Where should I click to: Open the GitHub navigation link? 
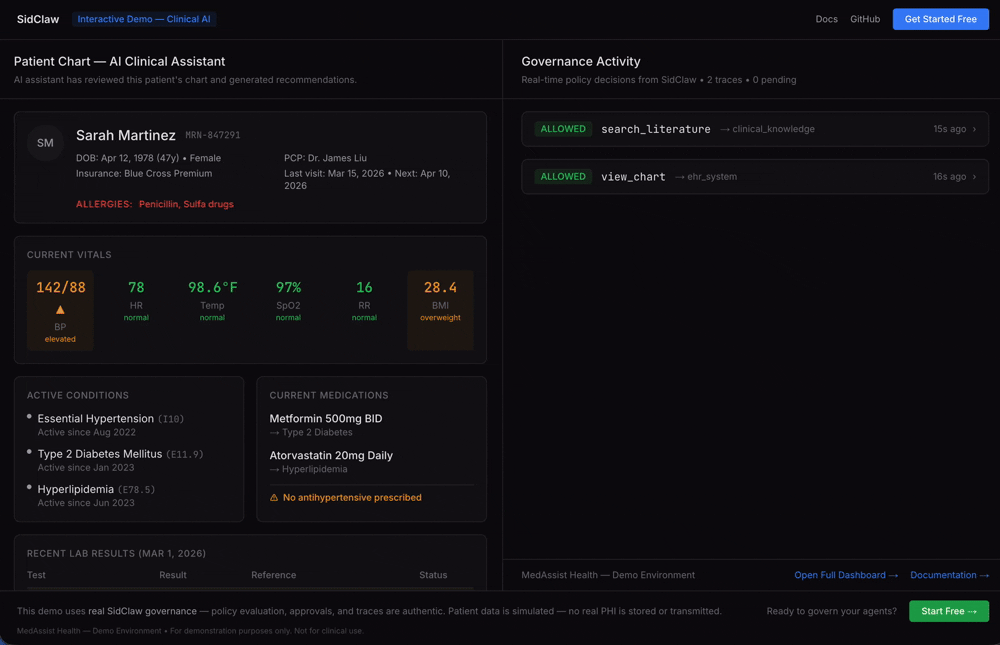[x=865, y=19]
